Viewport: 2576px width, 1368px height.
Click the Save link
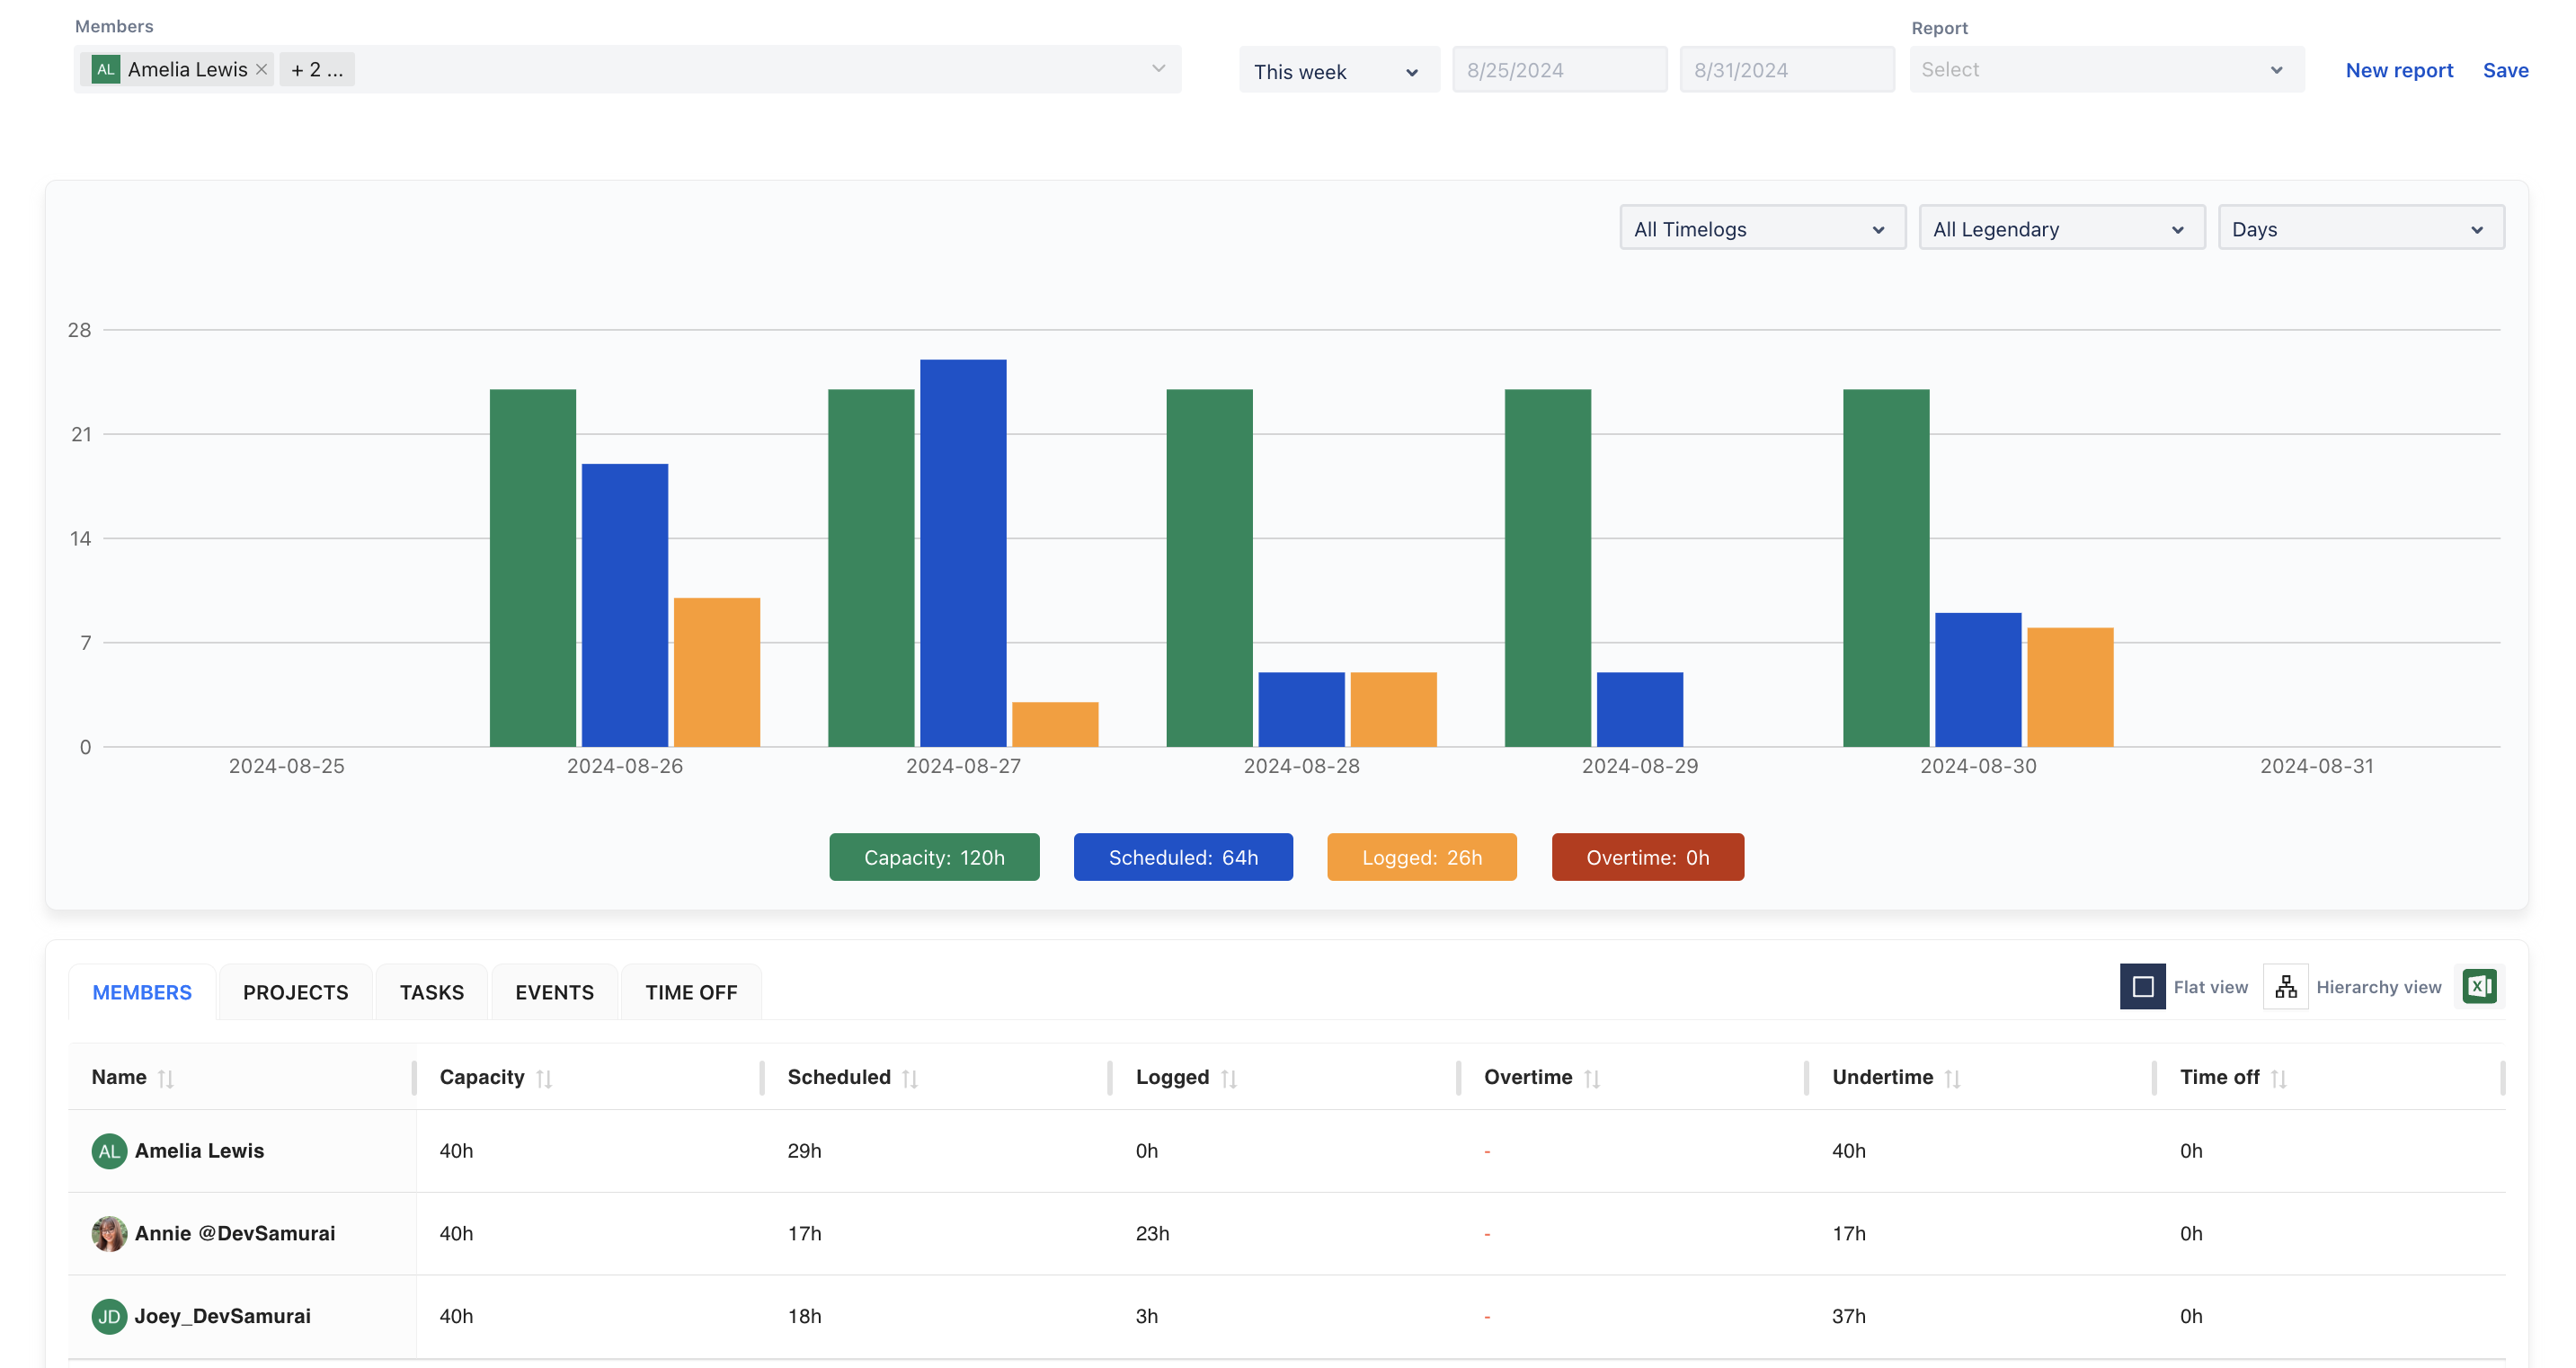tap(2505, 70)
